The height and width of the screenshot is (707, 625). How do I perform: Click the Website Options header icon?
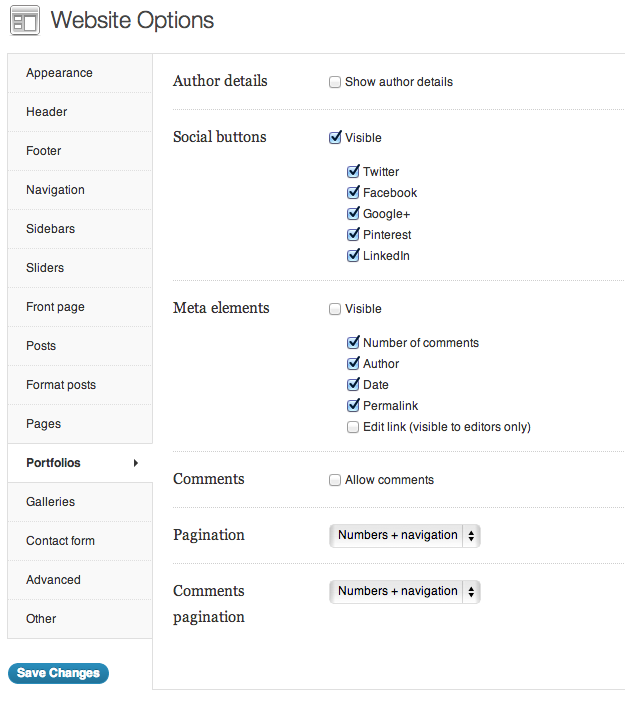click(24, 21)
